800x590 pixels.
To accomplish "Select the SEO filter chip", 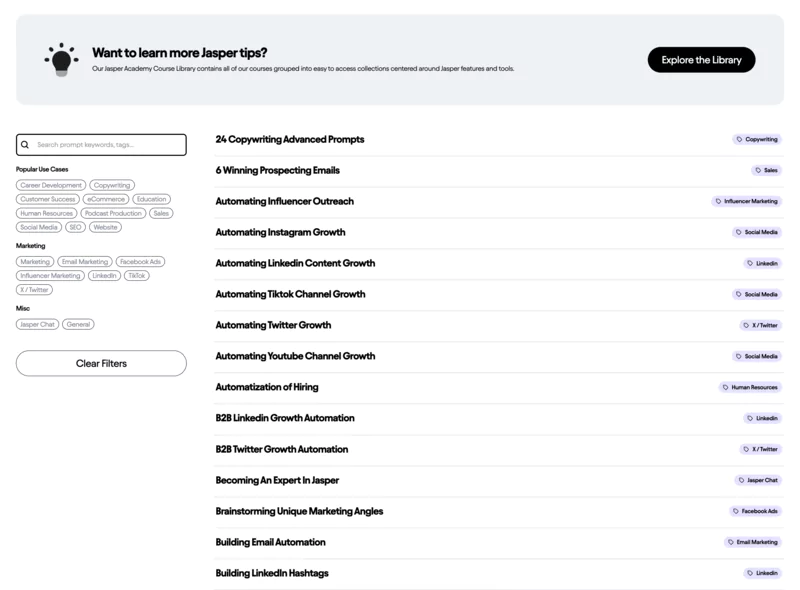I will (x=76, y=227).
